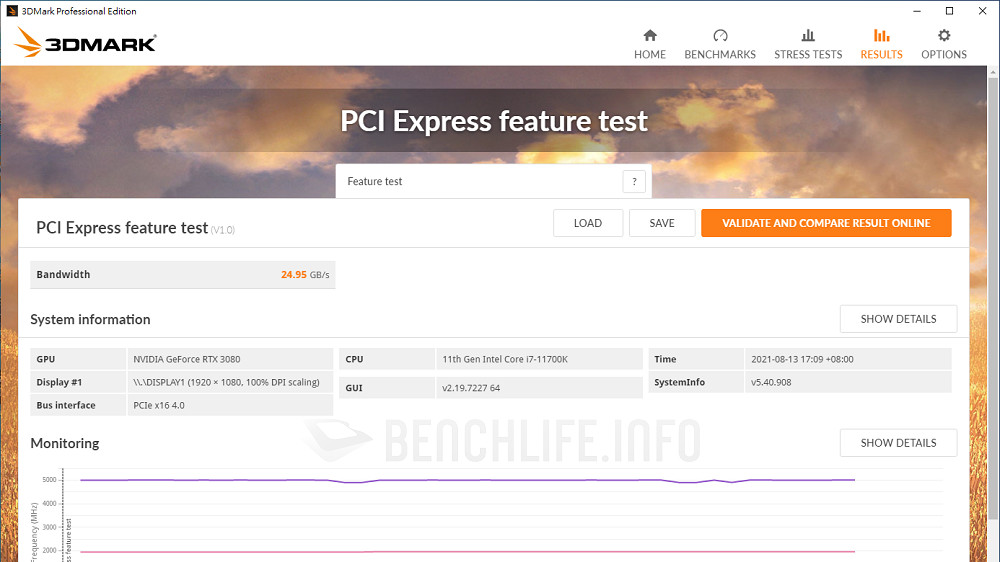This screenshot has height=562, width=1000.
Task: Click the System information section heading
Action: tap(91, 320)
